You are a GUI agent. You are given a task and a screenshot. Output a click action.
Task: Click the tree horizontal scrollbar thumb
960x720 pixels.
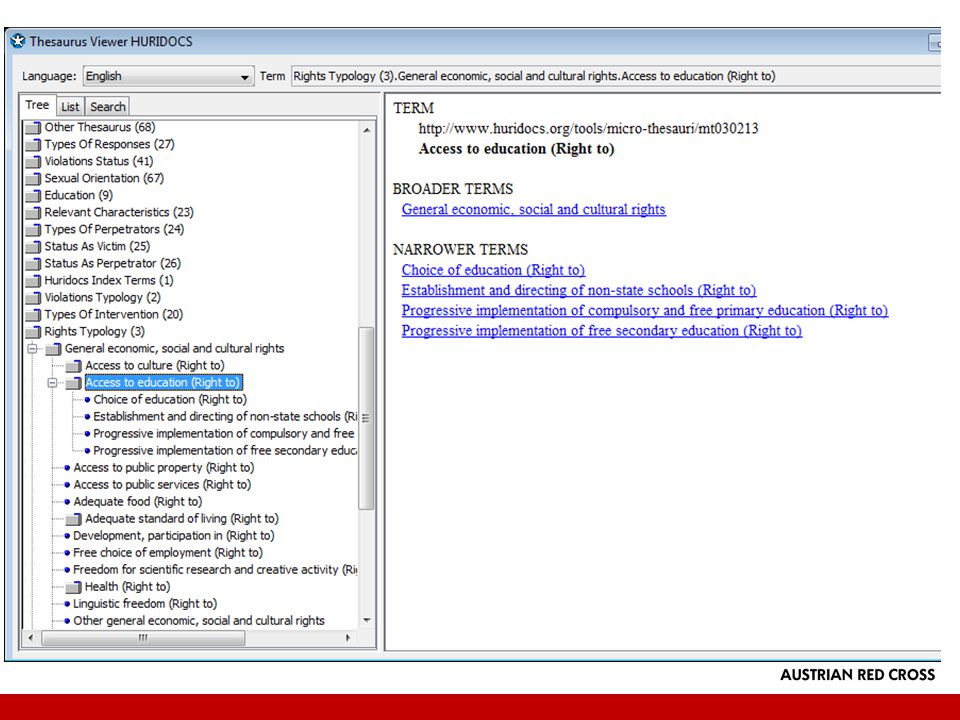point(143,638)
